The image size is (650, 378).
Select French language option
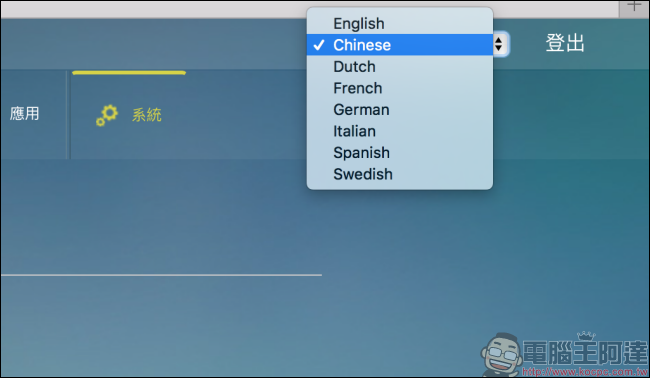pos(400,88)
